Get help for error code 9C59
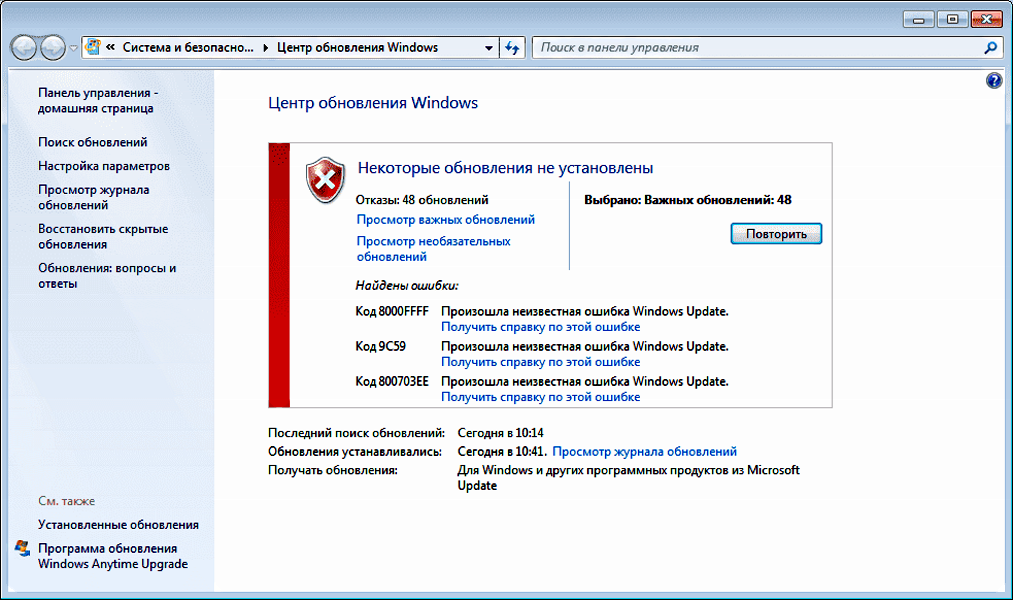This screenshot has width=1013, height=600. [540, 362]
